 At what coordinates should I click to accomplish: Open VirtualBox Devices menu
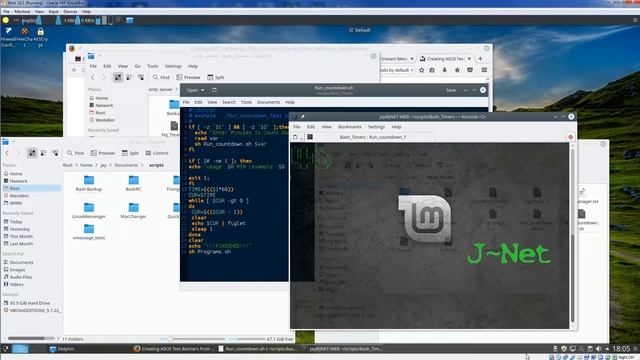point(70,11)
